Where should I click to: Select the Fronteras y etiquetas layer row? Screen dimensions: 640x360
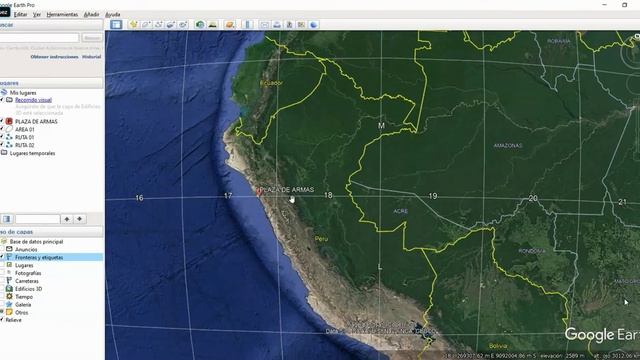click(51, 257)
